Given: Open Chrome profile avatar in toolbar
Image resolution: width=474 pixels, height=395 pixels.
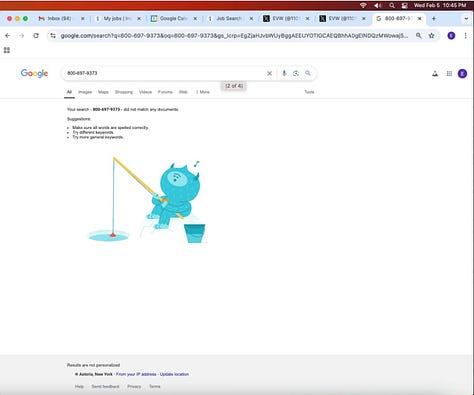Looking at the screenshot, I should point(451,36).
